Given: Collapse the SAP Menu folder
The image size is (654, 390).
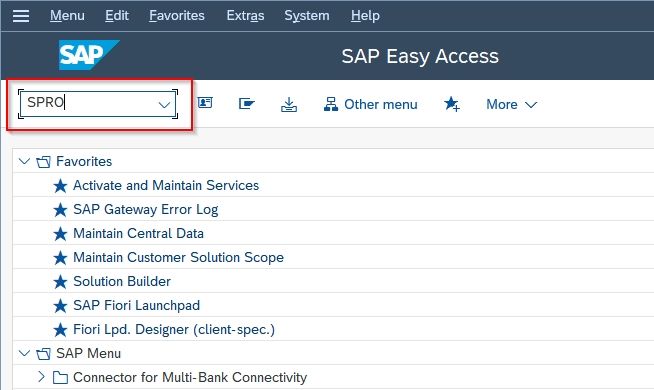Looking at the screenshot, I should coord(25,353).
